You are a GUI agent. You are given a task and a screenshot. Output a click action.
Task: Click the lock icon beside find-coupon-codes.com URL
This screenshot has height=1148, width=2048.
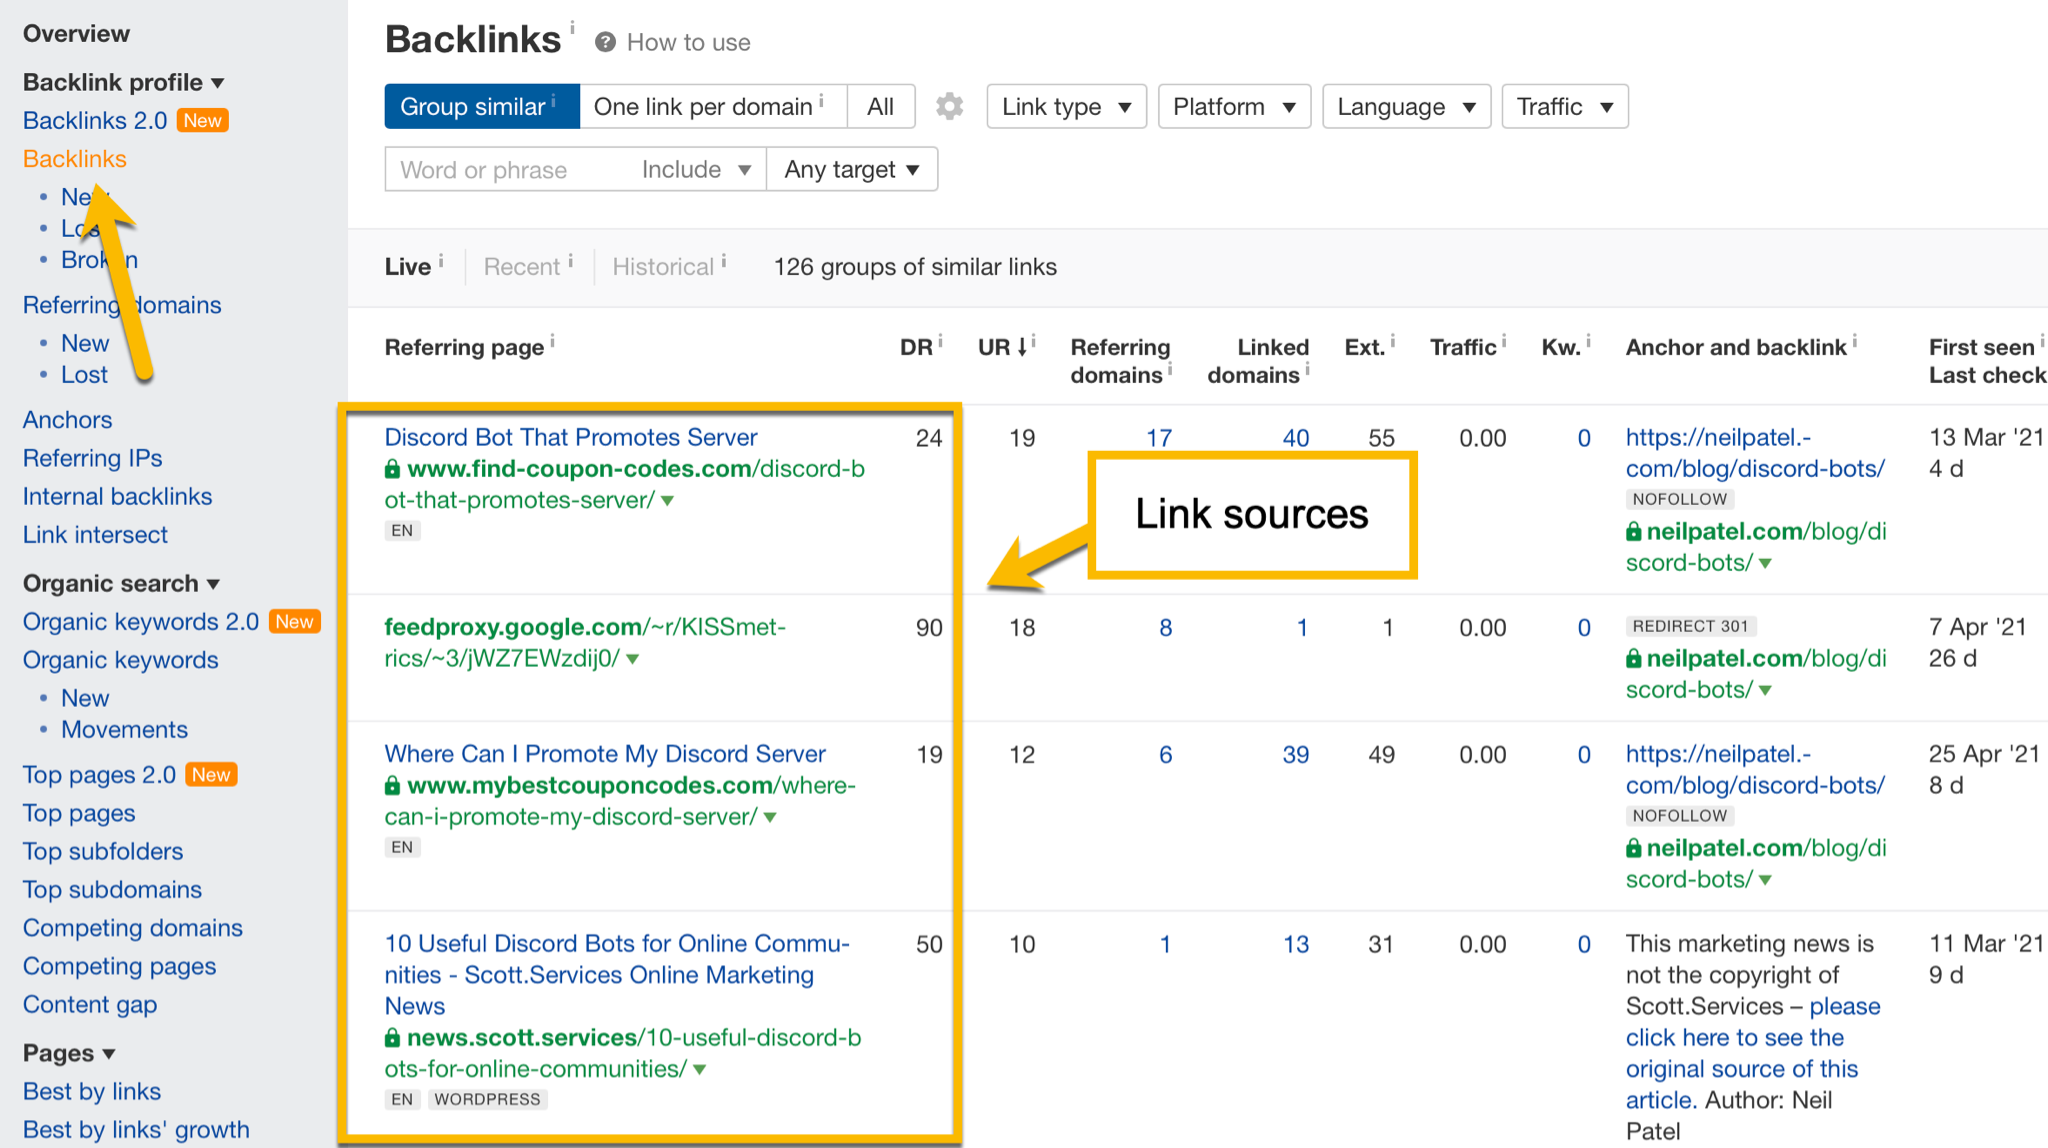click(393, 469)
